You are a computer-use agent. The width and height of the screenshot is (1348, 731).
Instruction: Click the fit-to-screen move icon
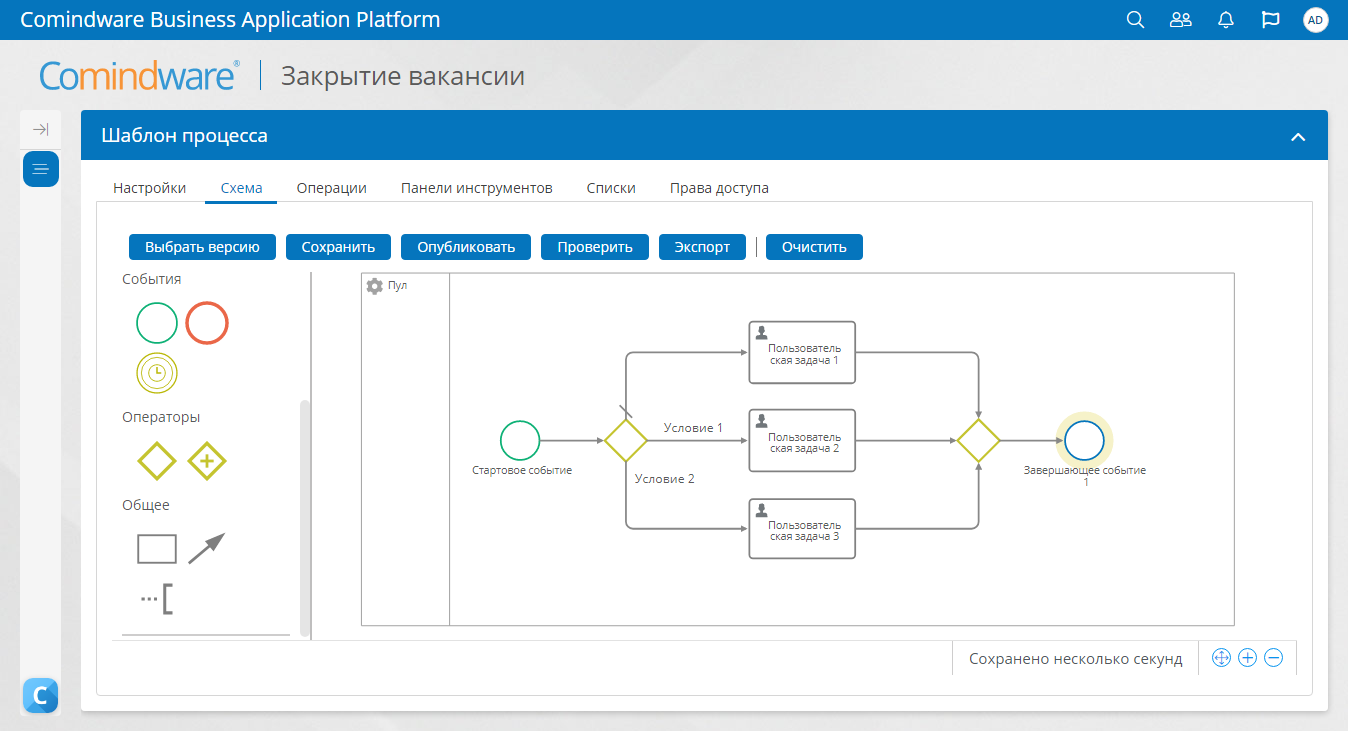coord(1221,658)
